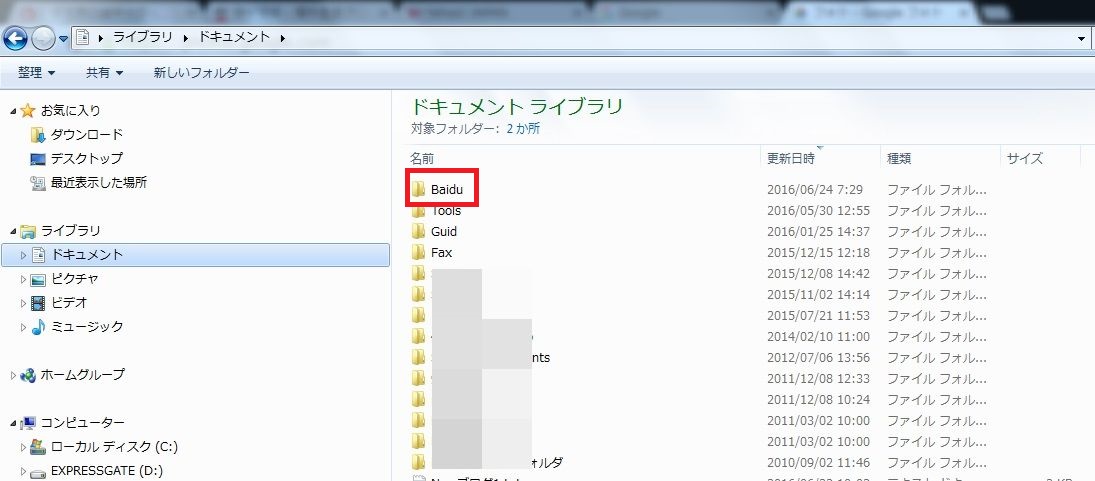1095x481 pixels.
Task: Collapse the ライブラリ tree section
Action: point(13,232)
